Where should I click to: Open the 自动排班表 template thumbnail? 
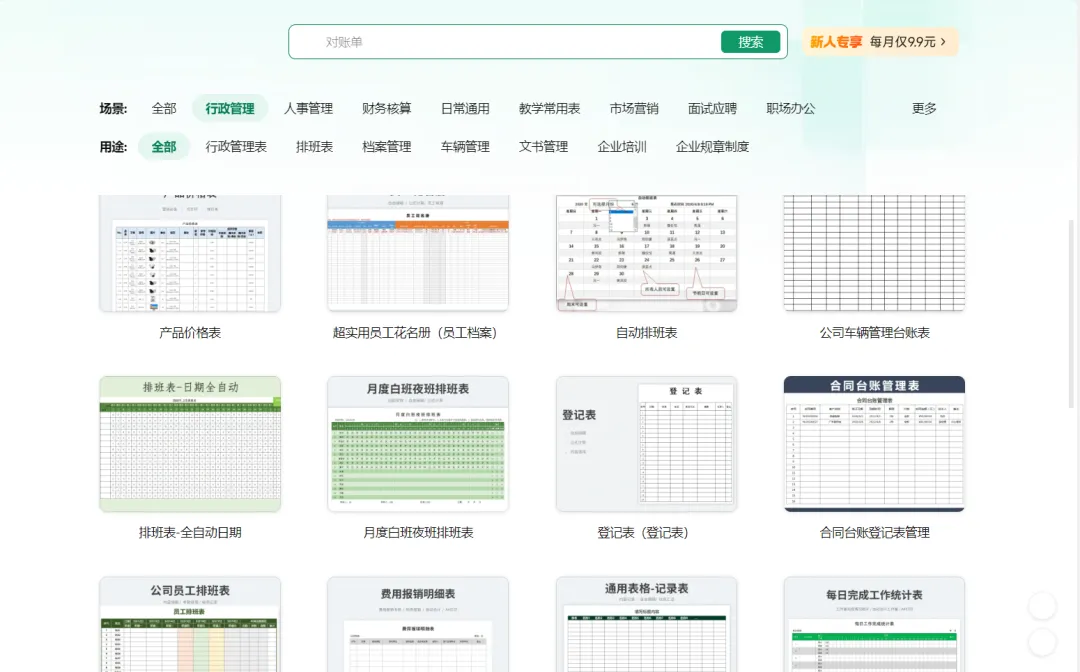point(646,253)
